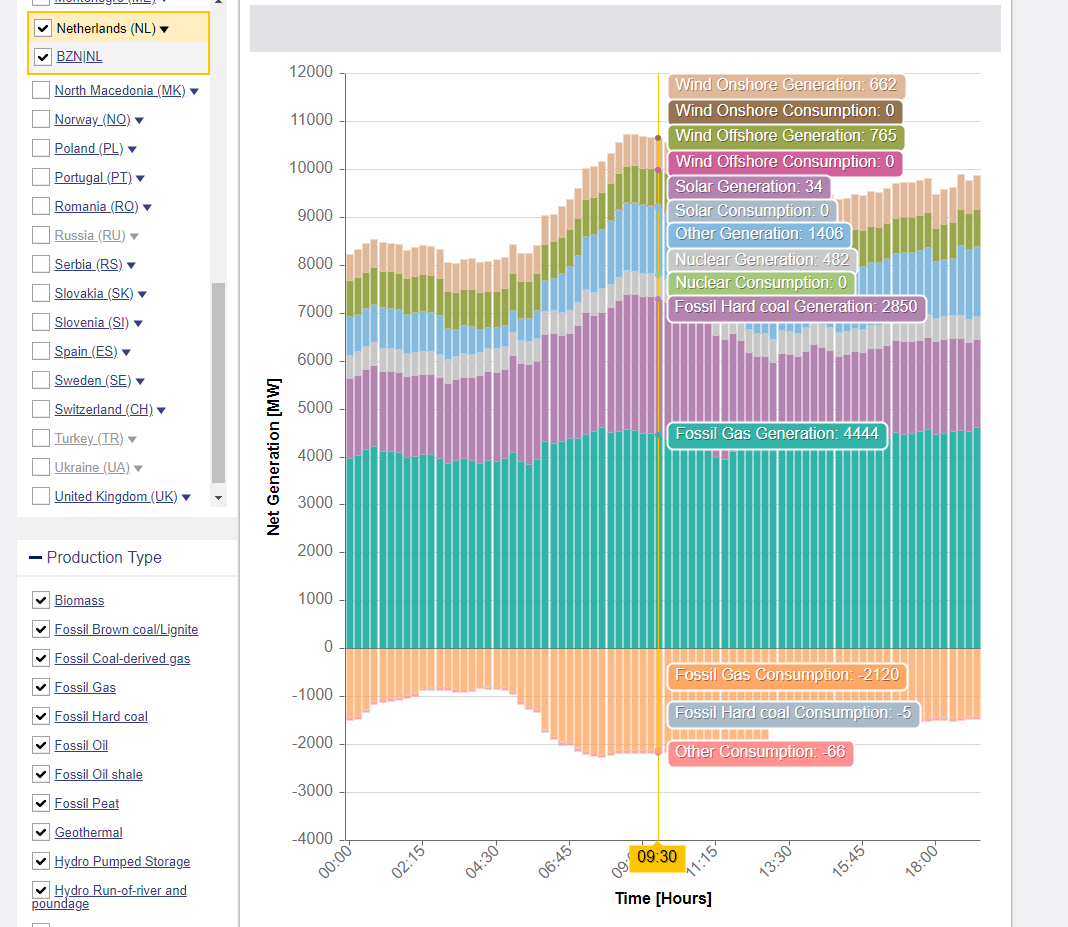
Task: Expand the North Macedonia (MK) dropdown arrow
Action: click(194, 91)
